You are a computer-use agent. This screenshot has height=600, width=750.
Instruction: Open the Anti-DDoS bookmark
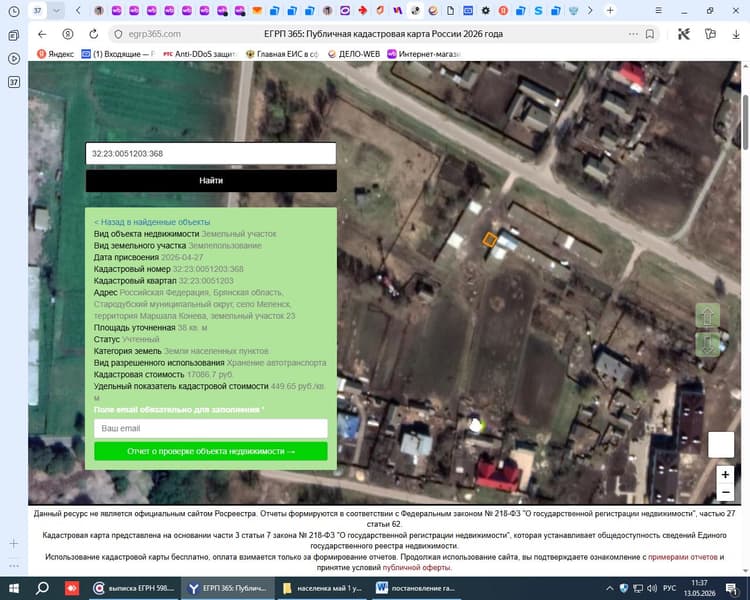coord(200,54)
